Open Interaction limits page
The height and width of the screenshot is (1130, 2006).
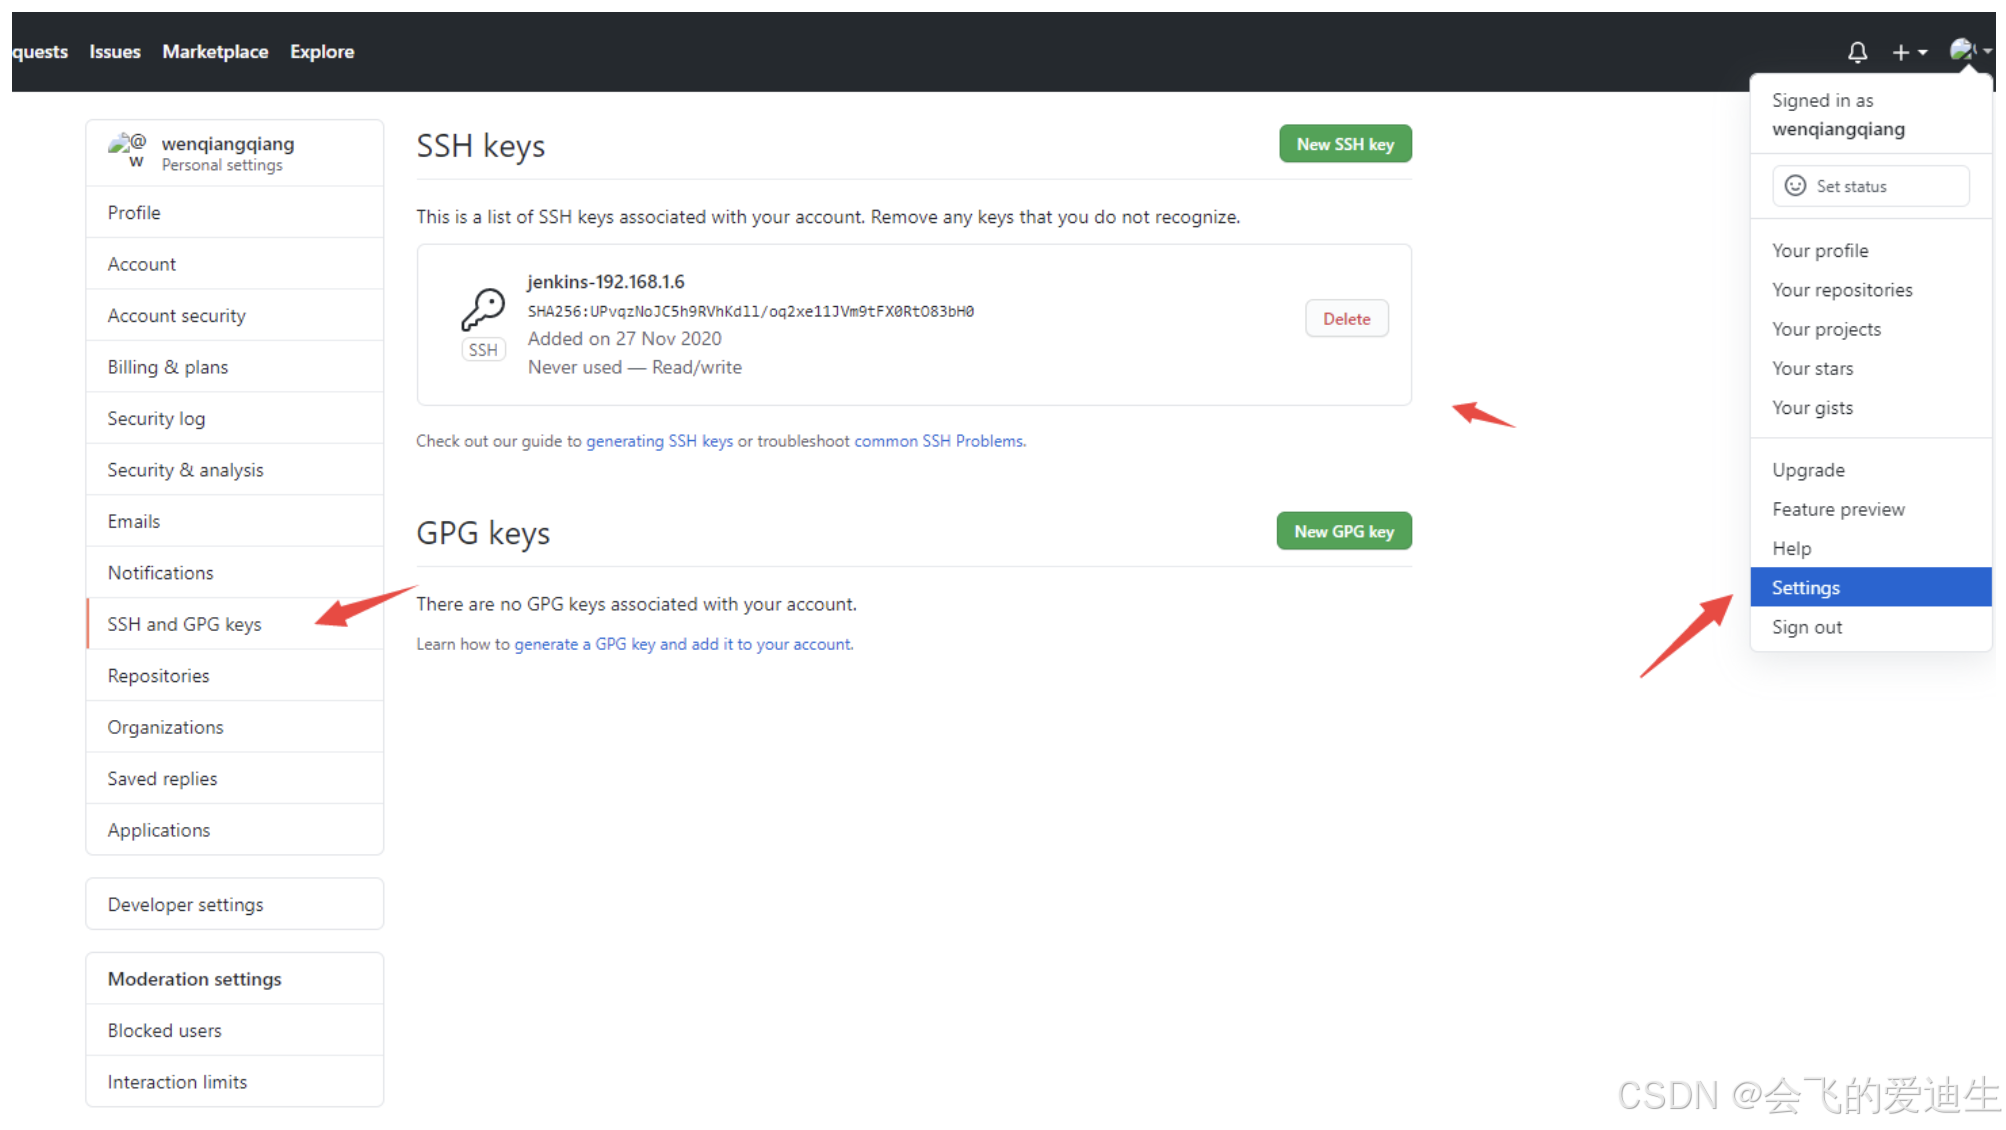click(x=235, y=1082)
